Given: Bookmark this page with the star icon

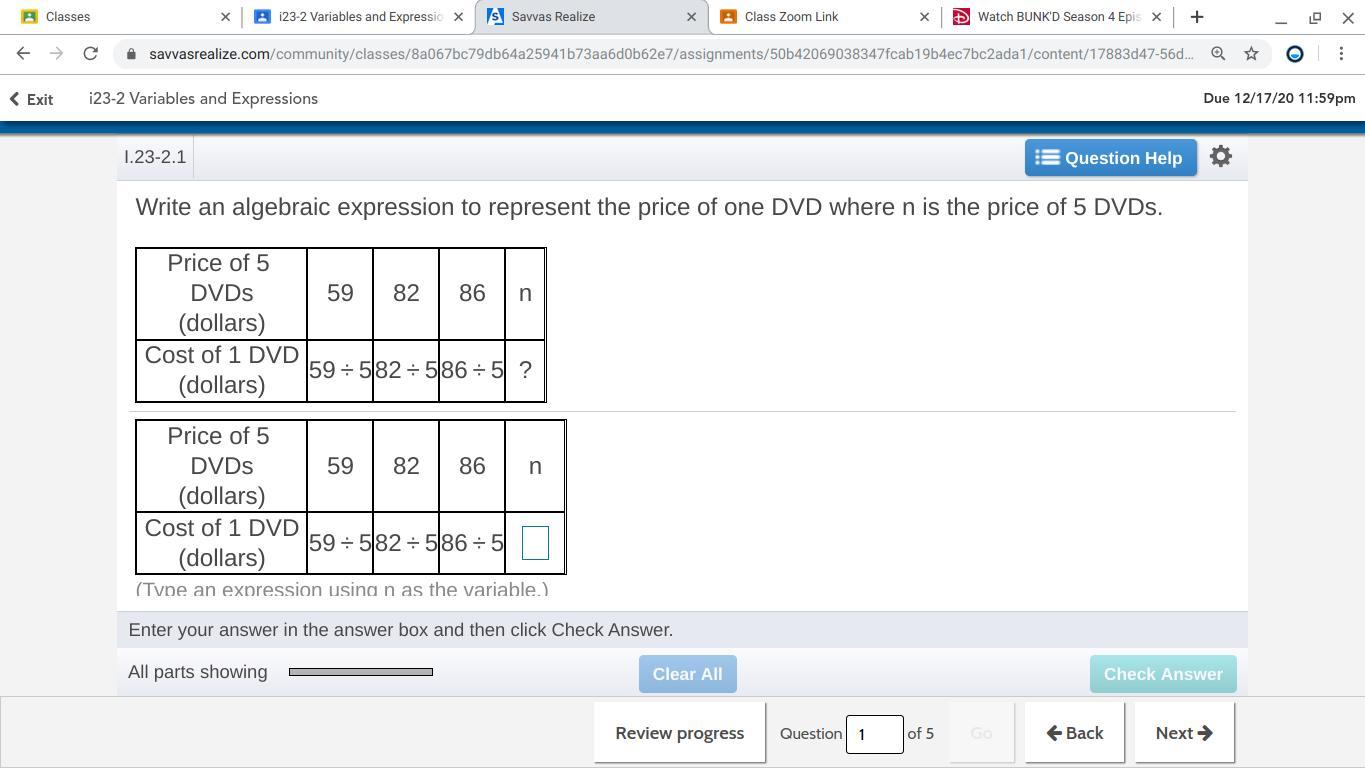Looking at the screenshot, I should tap(1251, 54).
